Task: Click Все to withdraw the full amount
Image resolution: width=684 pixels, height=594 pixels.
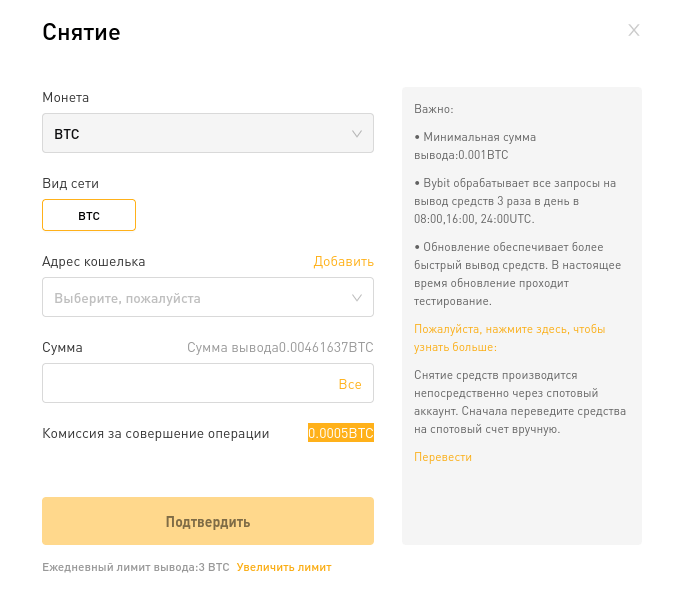Action: pos(349,384)
